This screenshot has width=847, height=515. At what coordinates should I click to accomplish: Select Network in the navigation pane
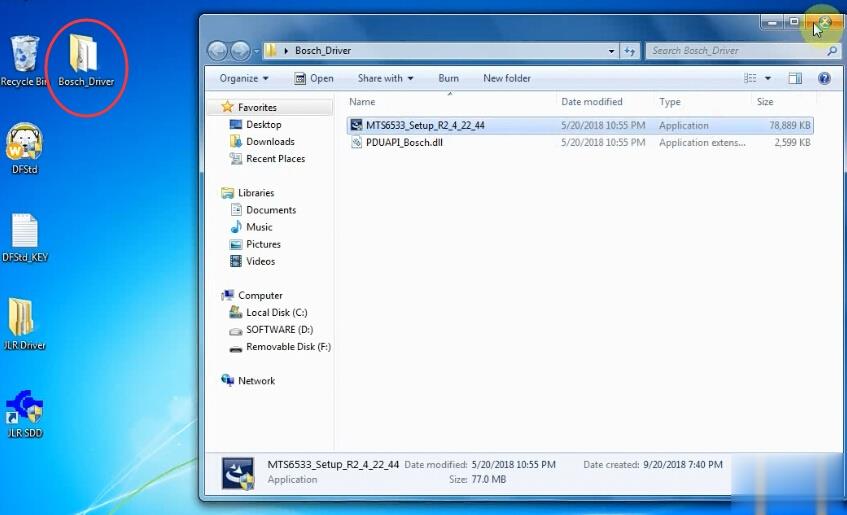[x=256, y=381]
